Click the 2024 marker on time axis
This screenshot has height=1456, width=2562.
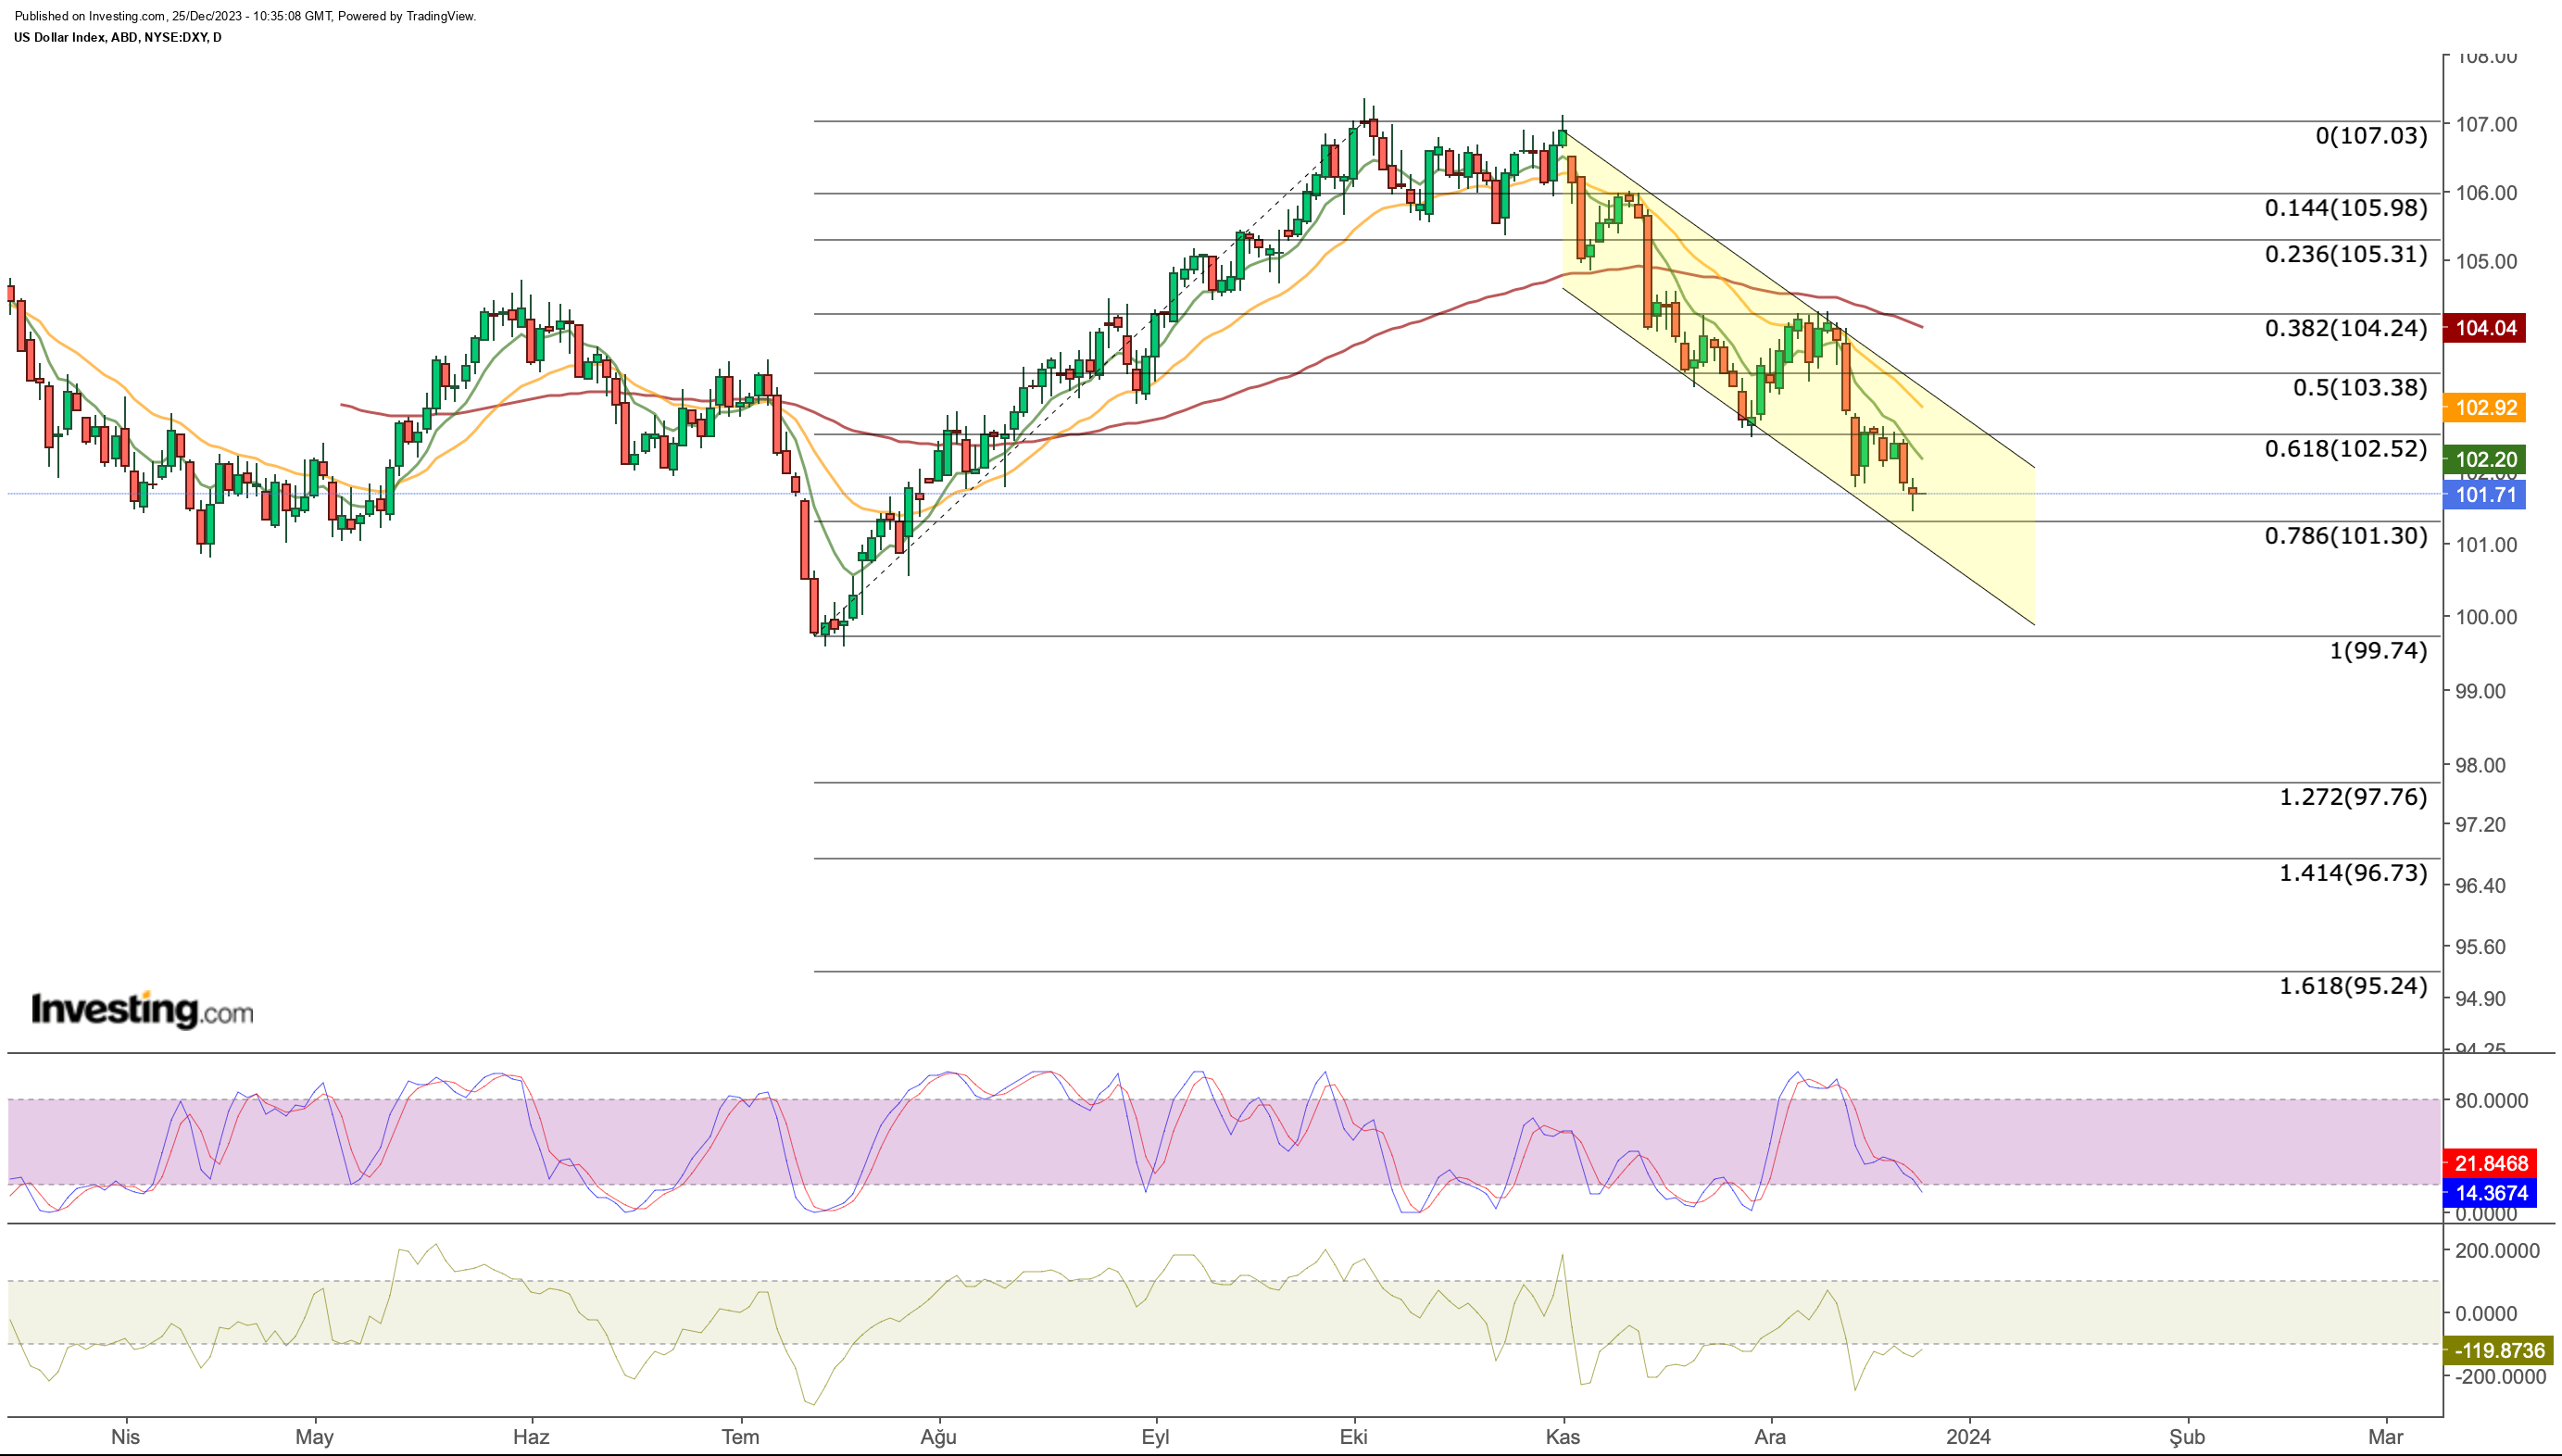click(x=1968, y=1437)
